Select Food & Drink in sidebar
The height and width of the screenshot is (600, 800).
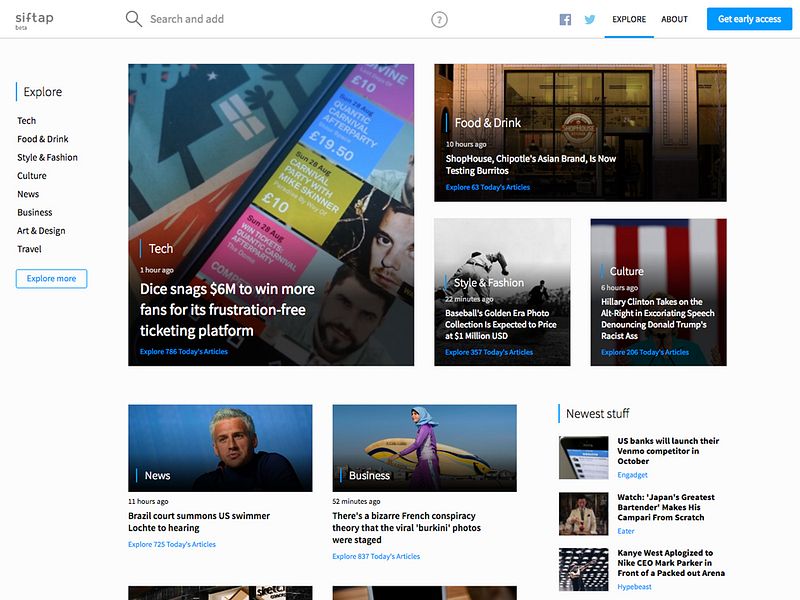click(x=43, y=139)
